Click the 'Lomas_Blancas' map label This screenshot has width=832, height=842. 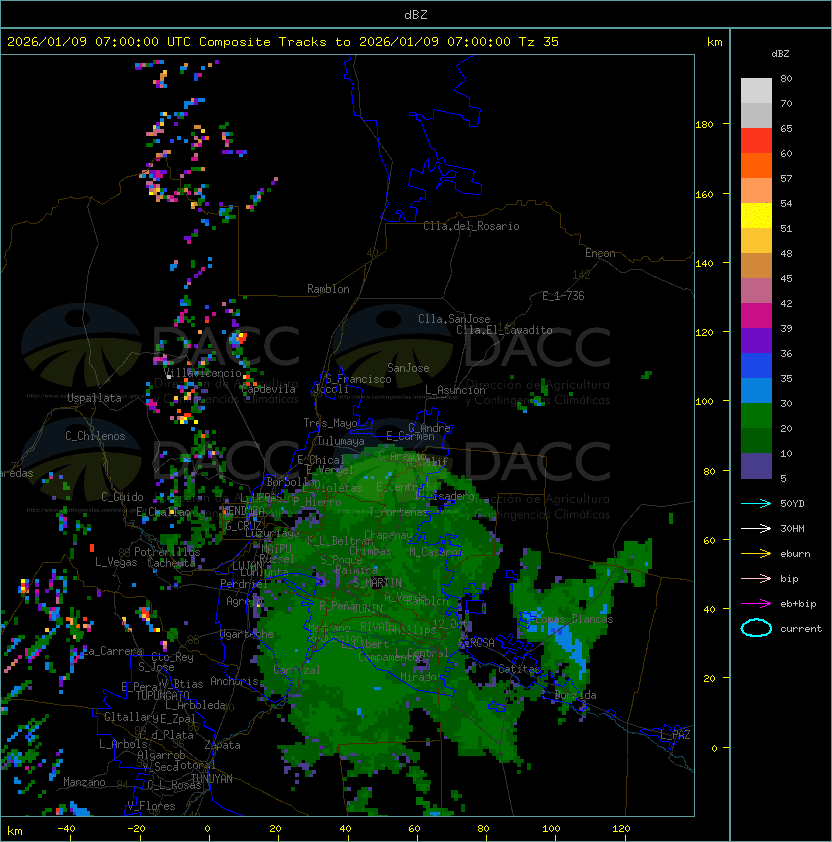click(x=574, y=619)
